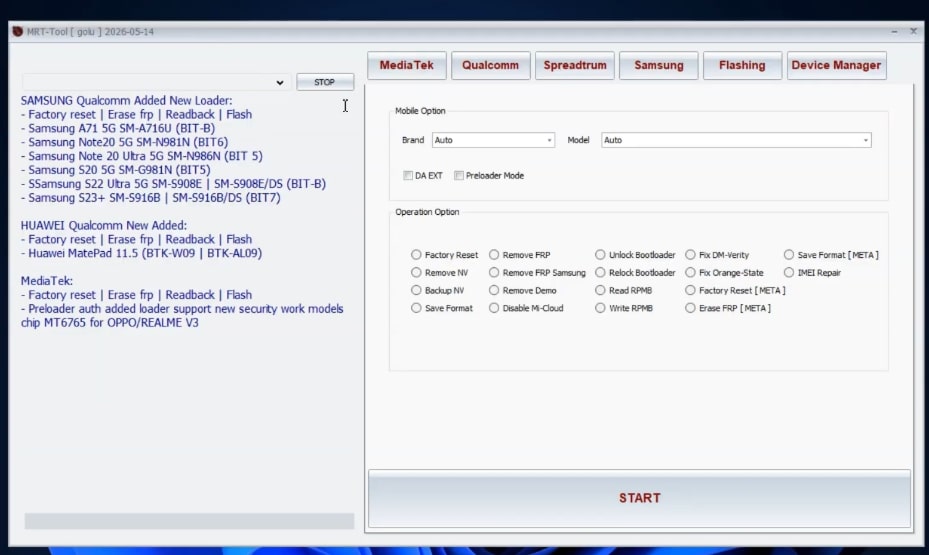Select Save Format [META] option
Image resolution: width=929 pixels, height=555 pixels.
pos(789,255)
